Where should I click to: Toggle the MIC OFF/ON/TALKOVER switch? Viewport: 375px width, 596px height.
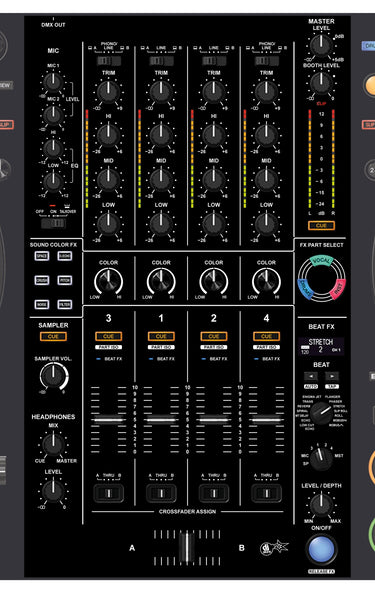pos(53,223)
